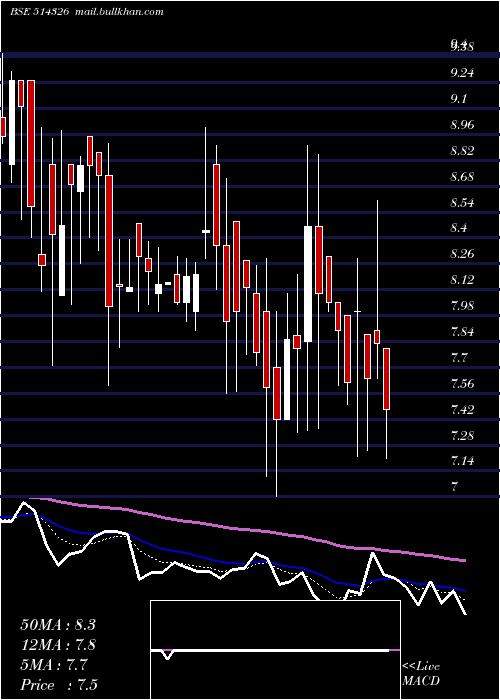
Task: Select the 9.1 price axis label
Action: (x=459, y=99)
